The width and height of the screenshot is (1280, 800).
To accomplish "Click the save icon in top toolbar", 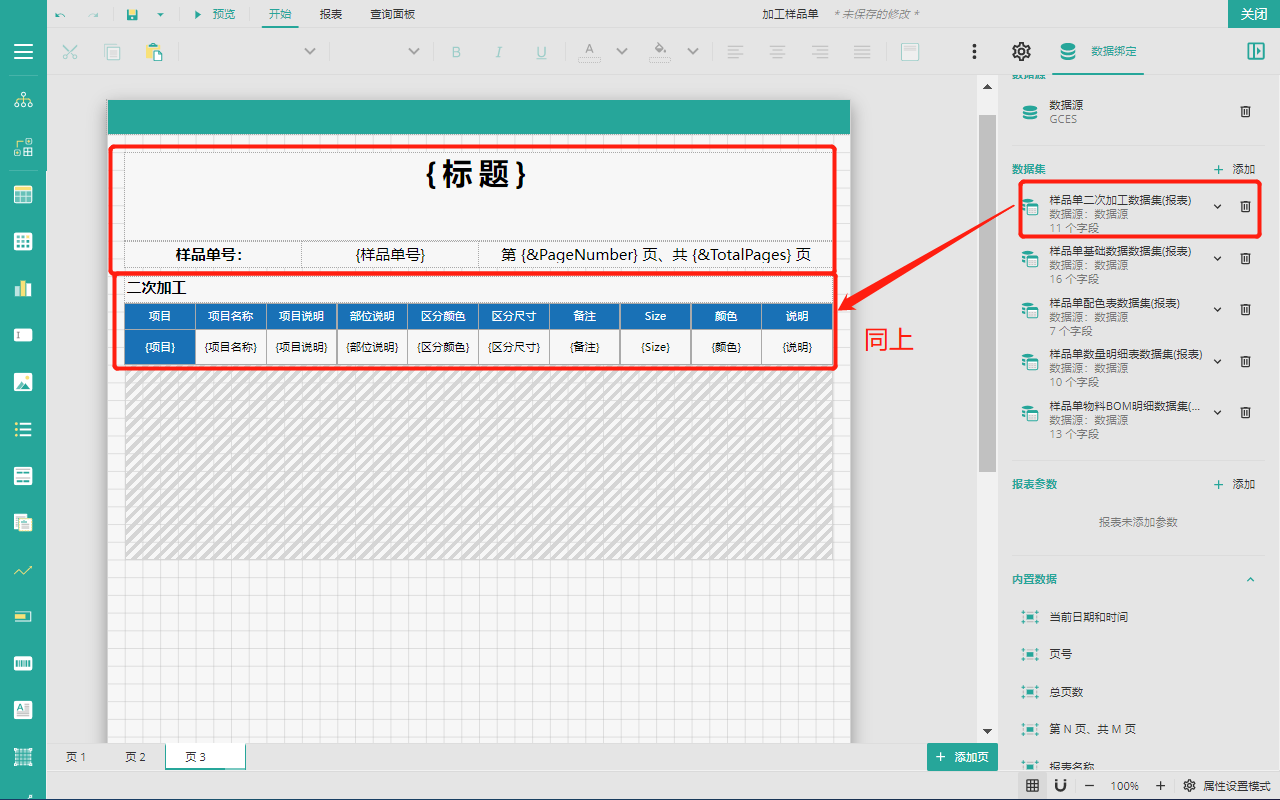I will point(132,14).
